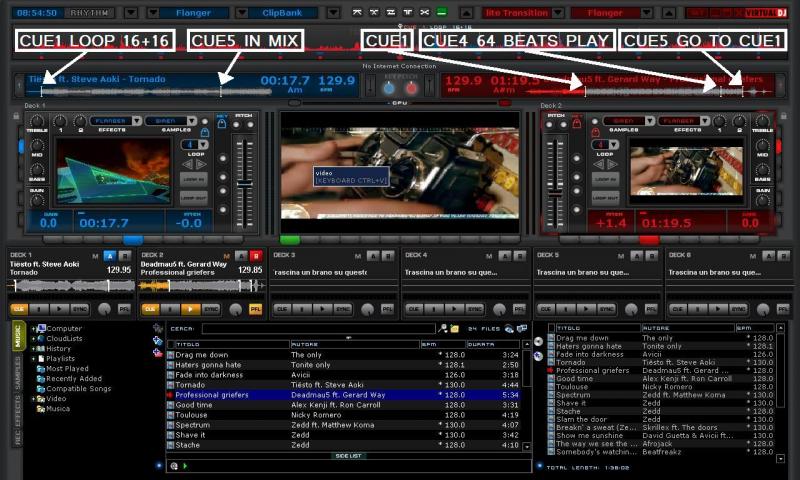The height and width of the screenshot is (480, 800).
Task: Pause Deck 2 in the deck strip
Action: 170,309
